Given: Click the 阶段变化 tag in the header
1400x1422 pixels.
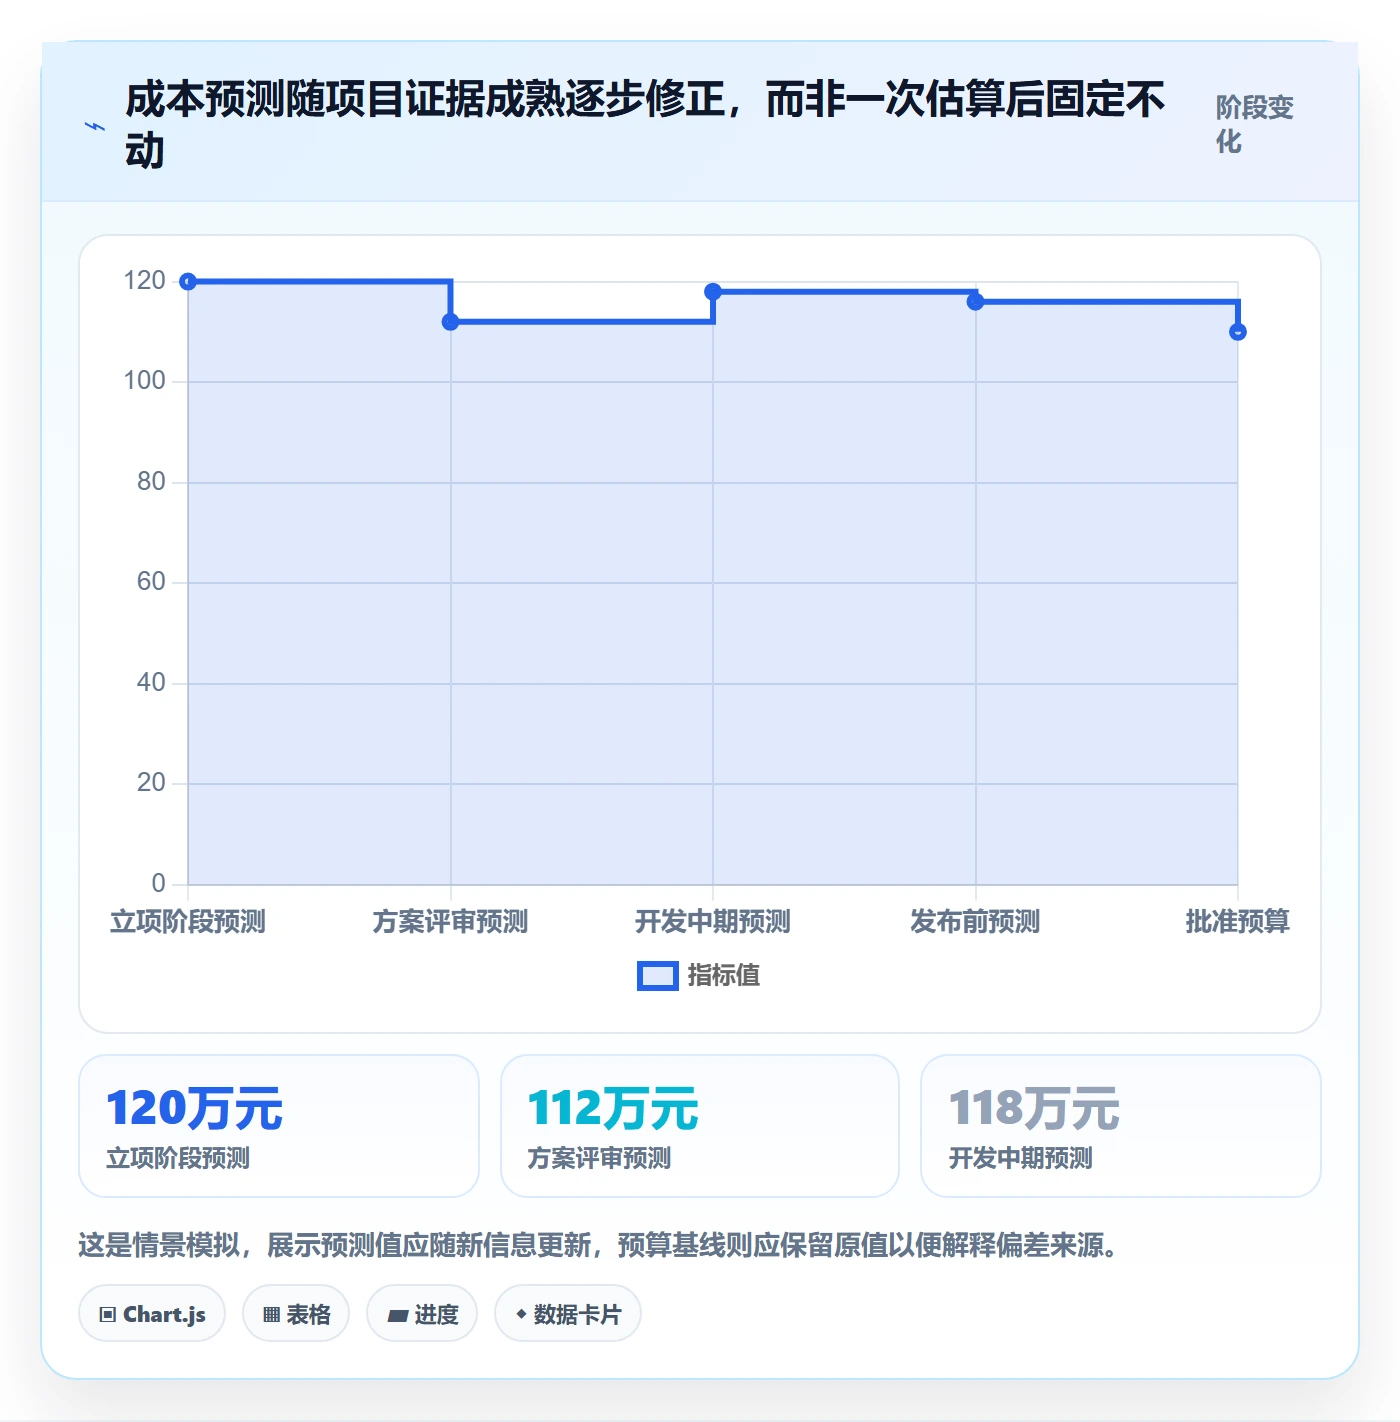Looking at the screenshot, I should click(x=1255, y=124).
